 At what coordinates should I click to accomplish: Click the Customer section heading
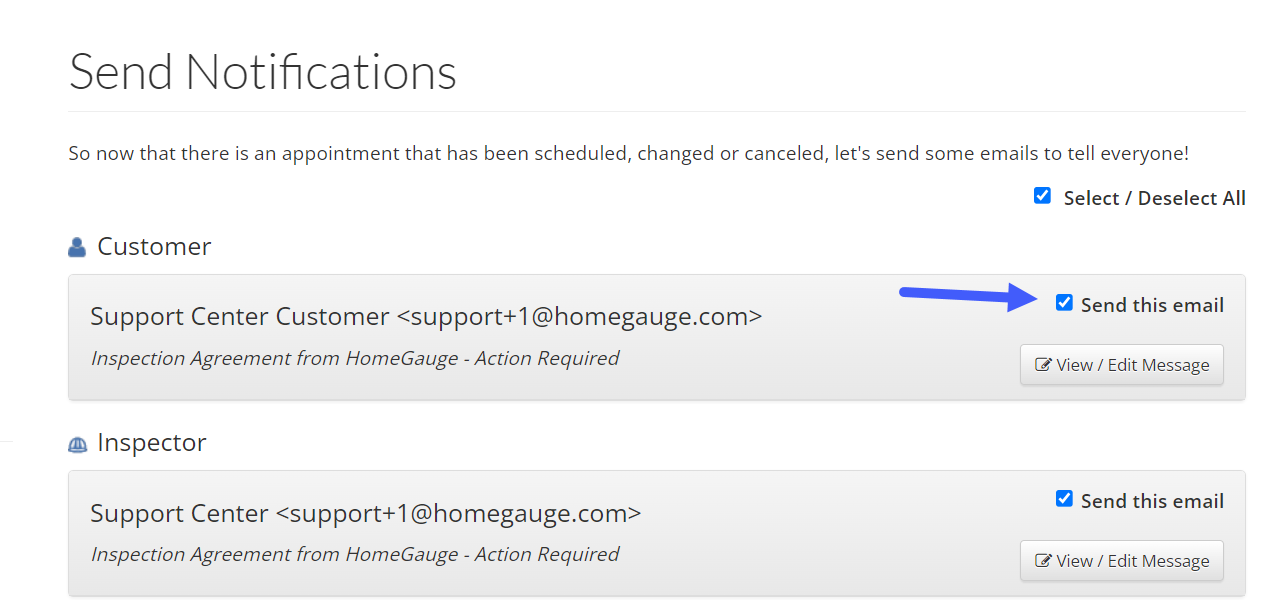(x=154, y=247)
